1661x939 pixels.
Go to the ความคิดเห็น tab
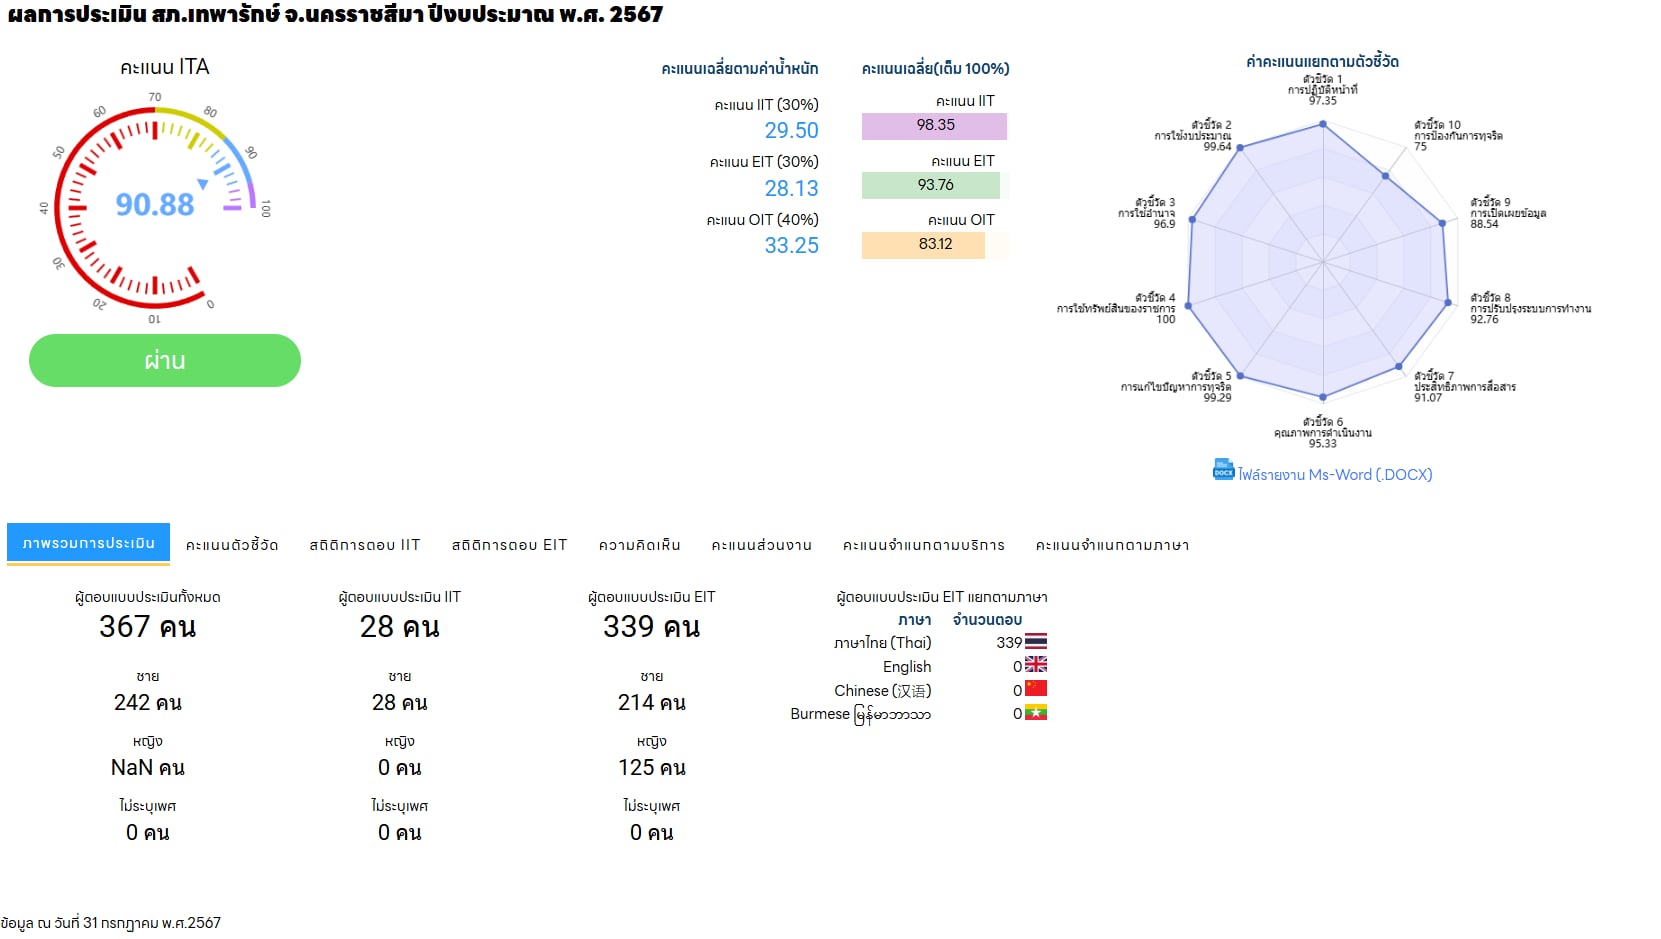pos(639,545)
